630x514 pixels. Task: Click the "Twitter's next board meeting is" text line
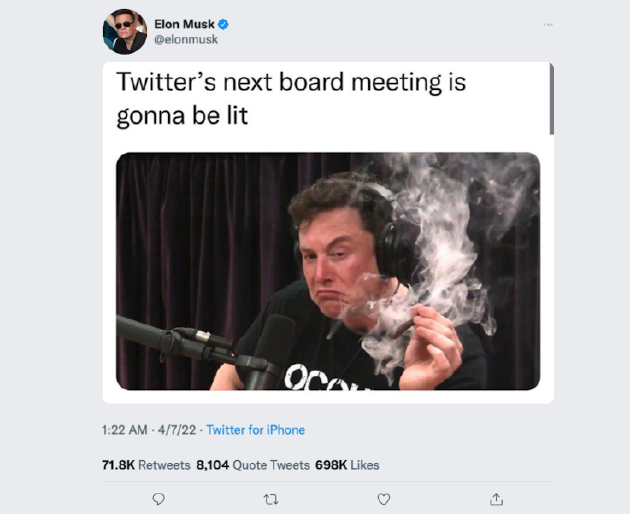tap(291, 82)
